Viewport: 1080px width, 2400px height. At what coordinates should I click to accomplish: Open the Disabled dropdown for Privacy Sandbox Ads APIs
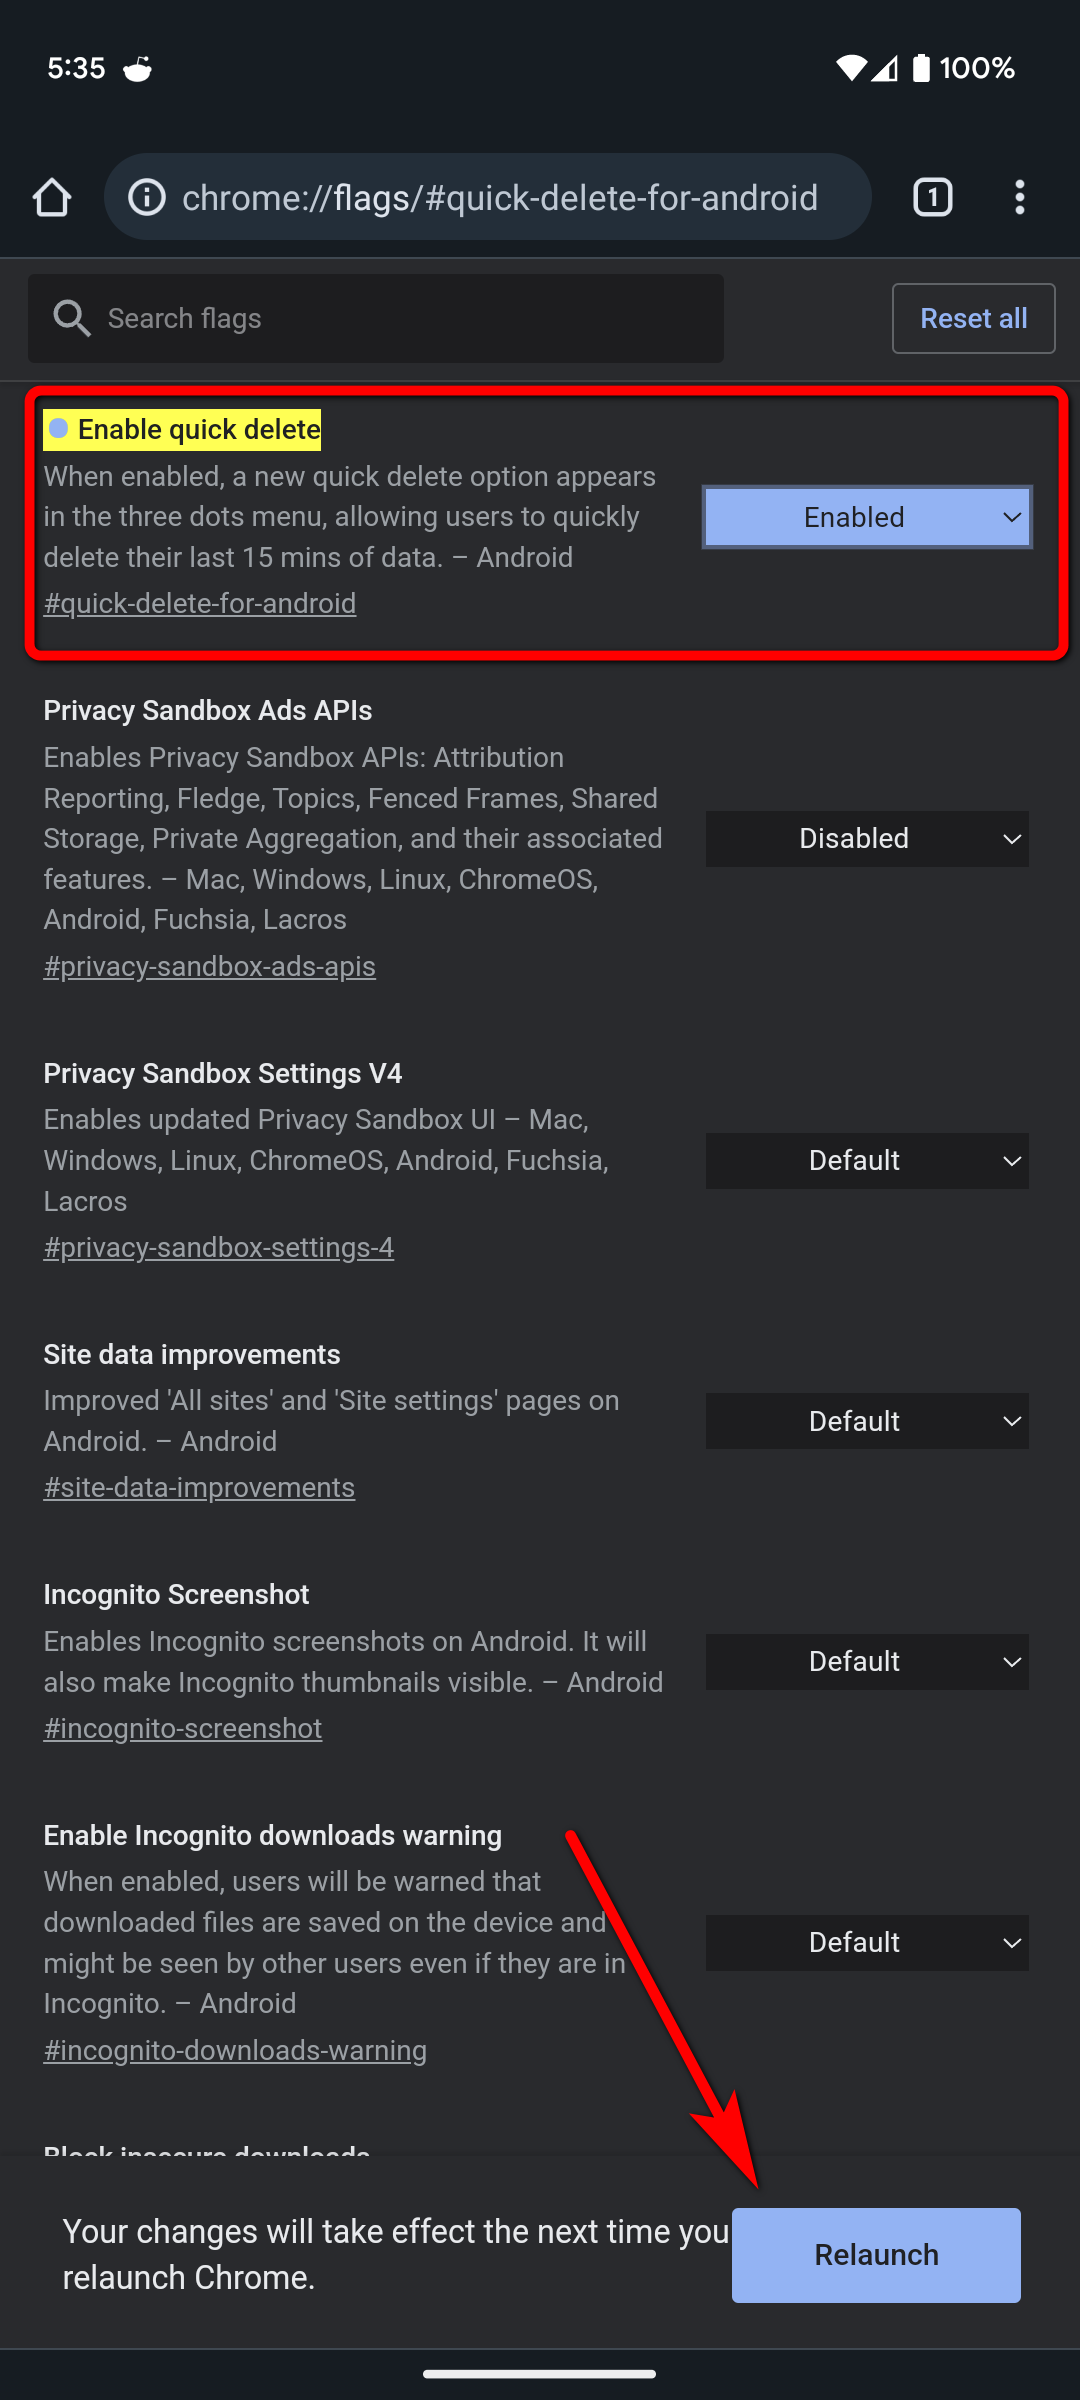click(866, 839)
